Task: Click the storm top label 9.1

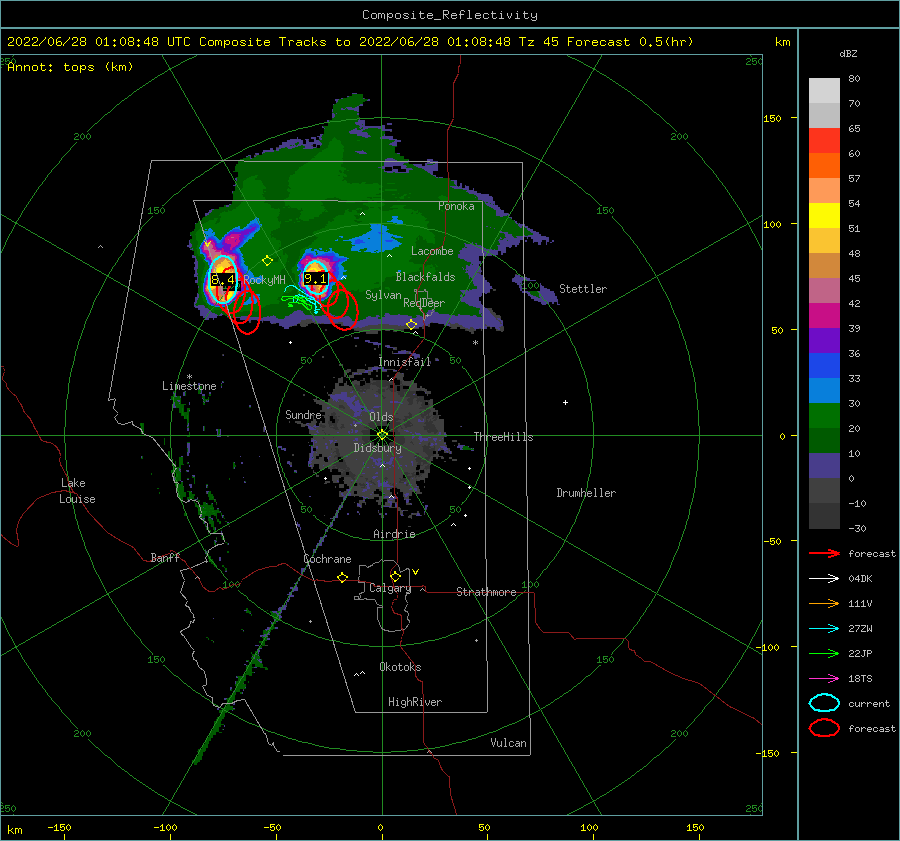Action: click(x=315, y=279)
